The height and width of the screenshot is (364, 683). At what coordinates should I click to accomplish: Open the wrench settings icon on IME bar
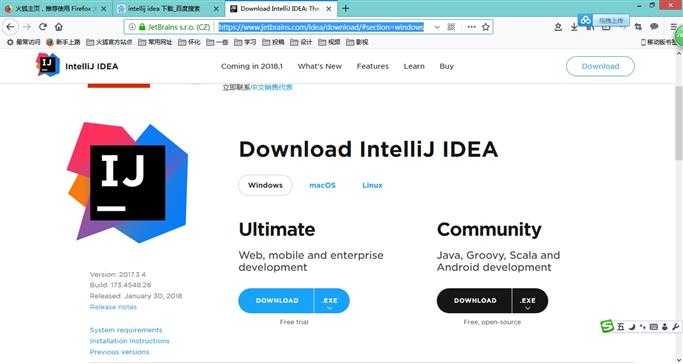point(676,327)
